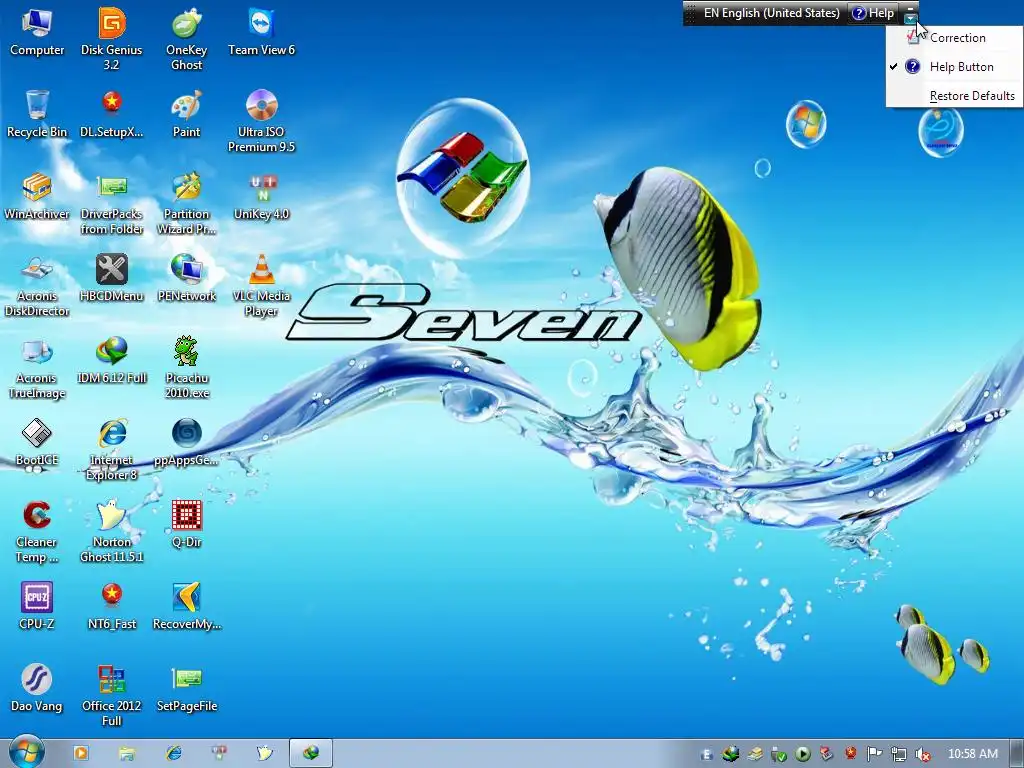
Task: Select the Partition Wizard desktop icon
Action: coord(186,204)
